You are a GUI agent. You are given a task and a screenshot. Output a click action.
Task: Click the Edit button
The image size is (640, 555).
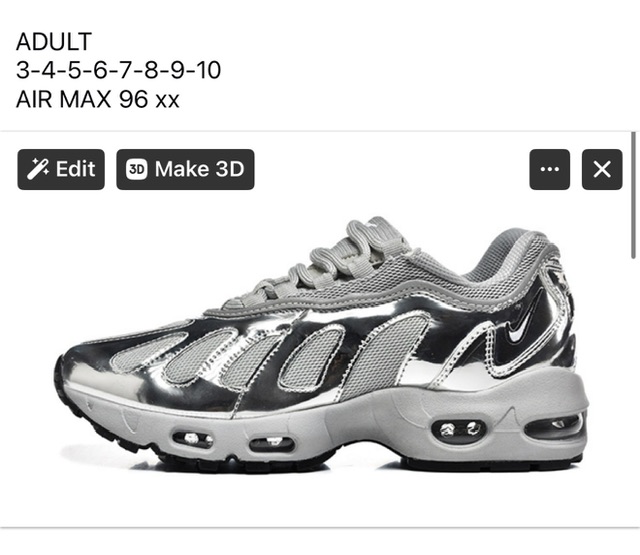61,169
